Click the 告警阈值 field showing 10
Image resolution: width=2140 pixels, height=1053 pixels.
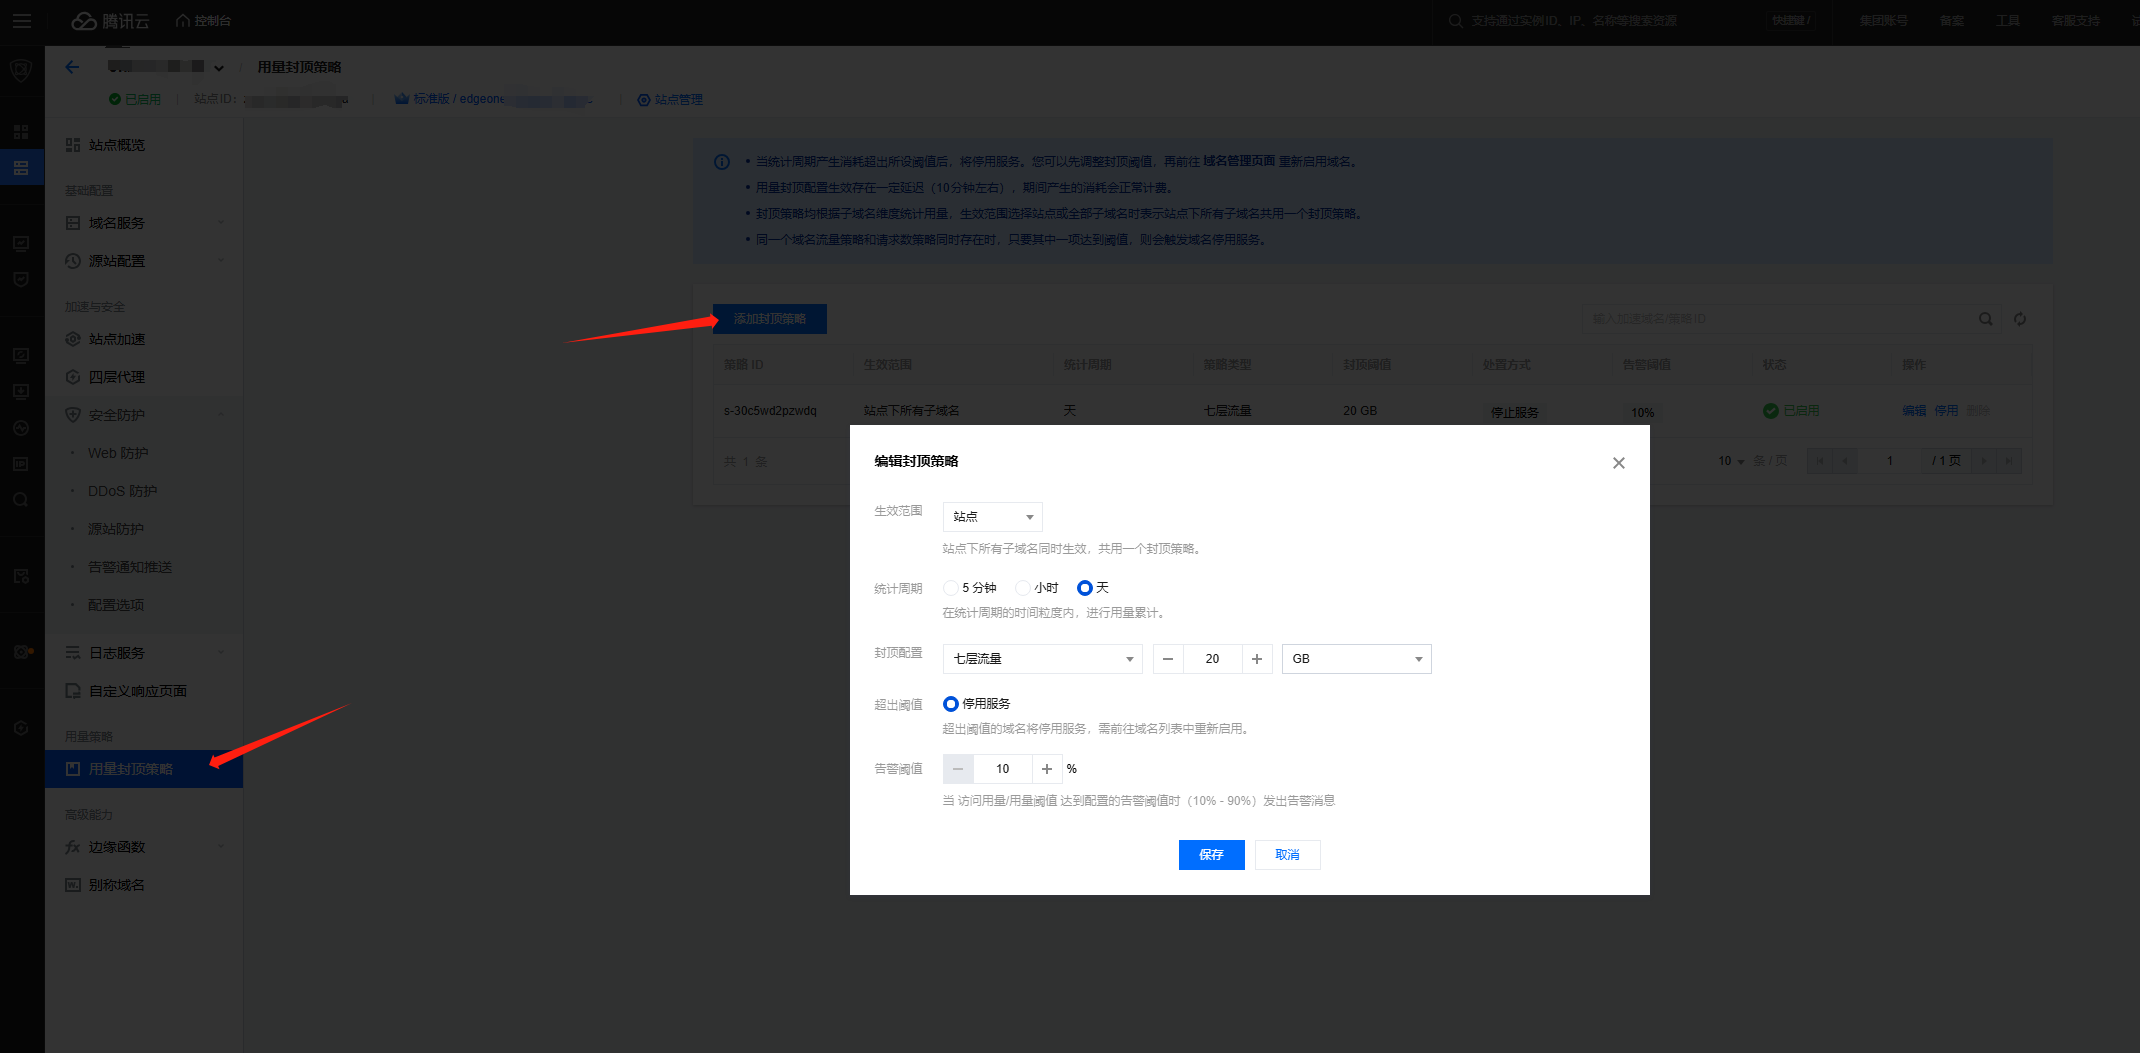[x=1002, y=769]
